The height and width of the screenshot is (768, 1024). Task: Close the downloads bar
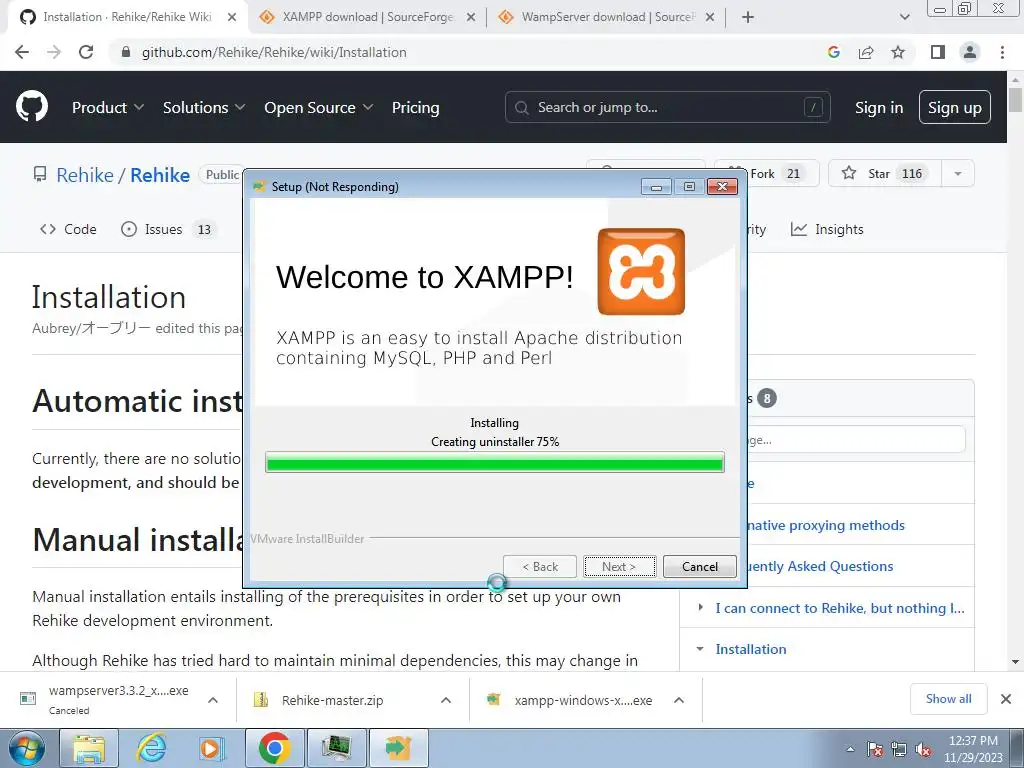pos(1006,699)
